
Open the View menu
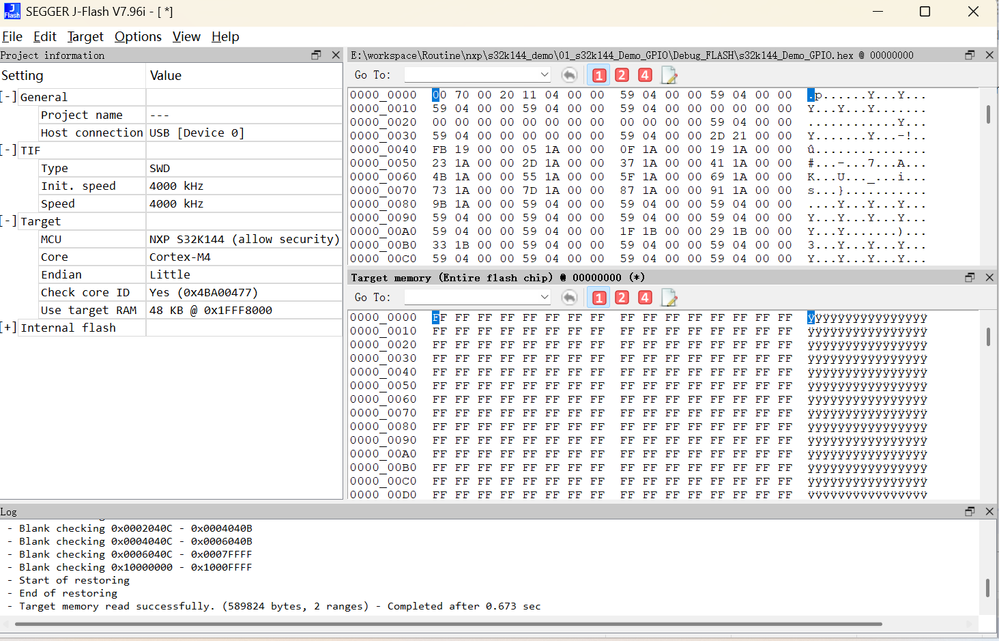[x=186, y=36]
